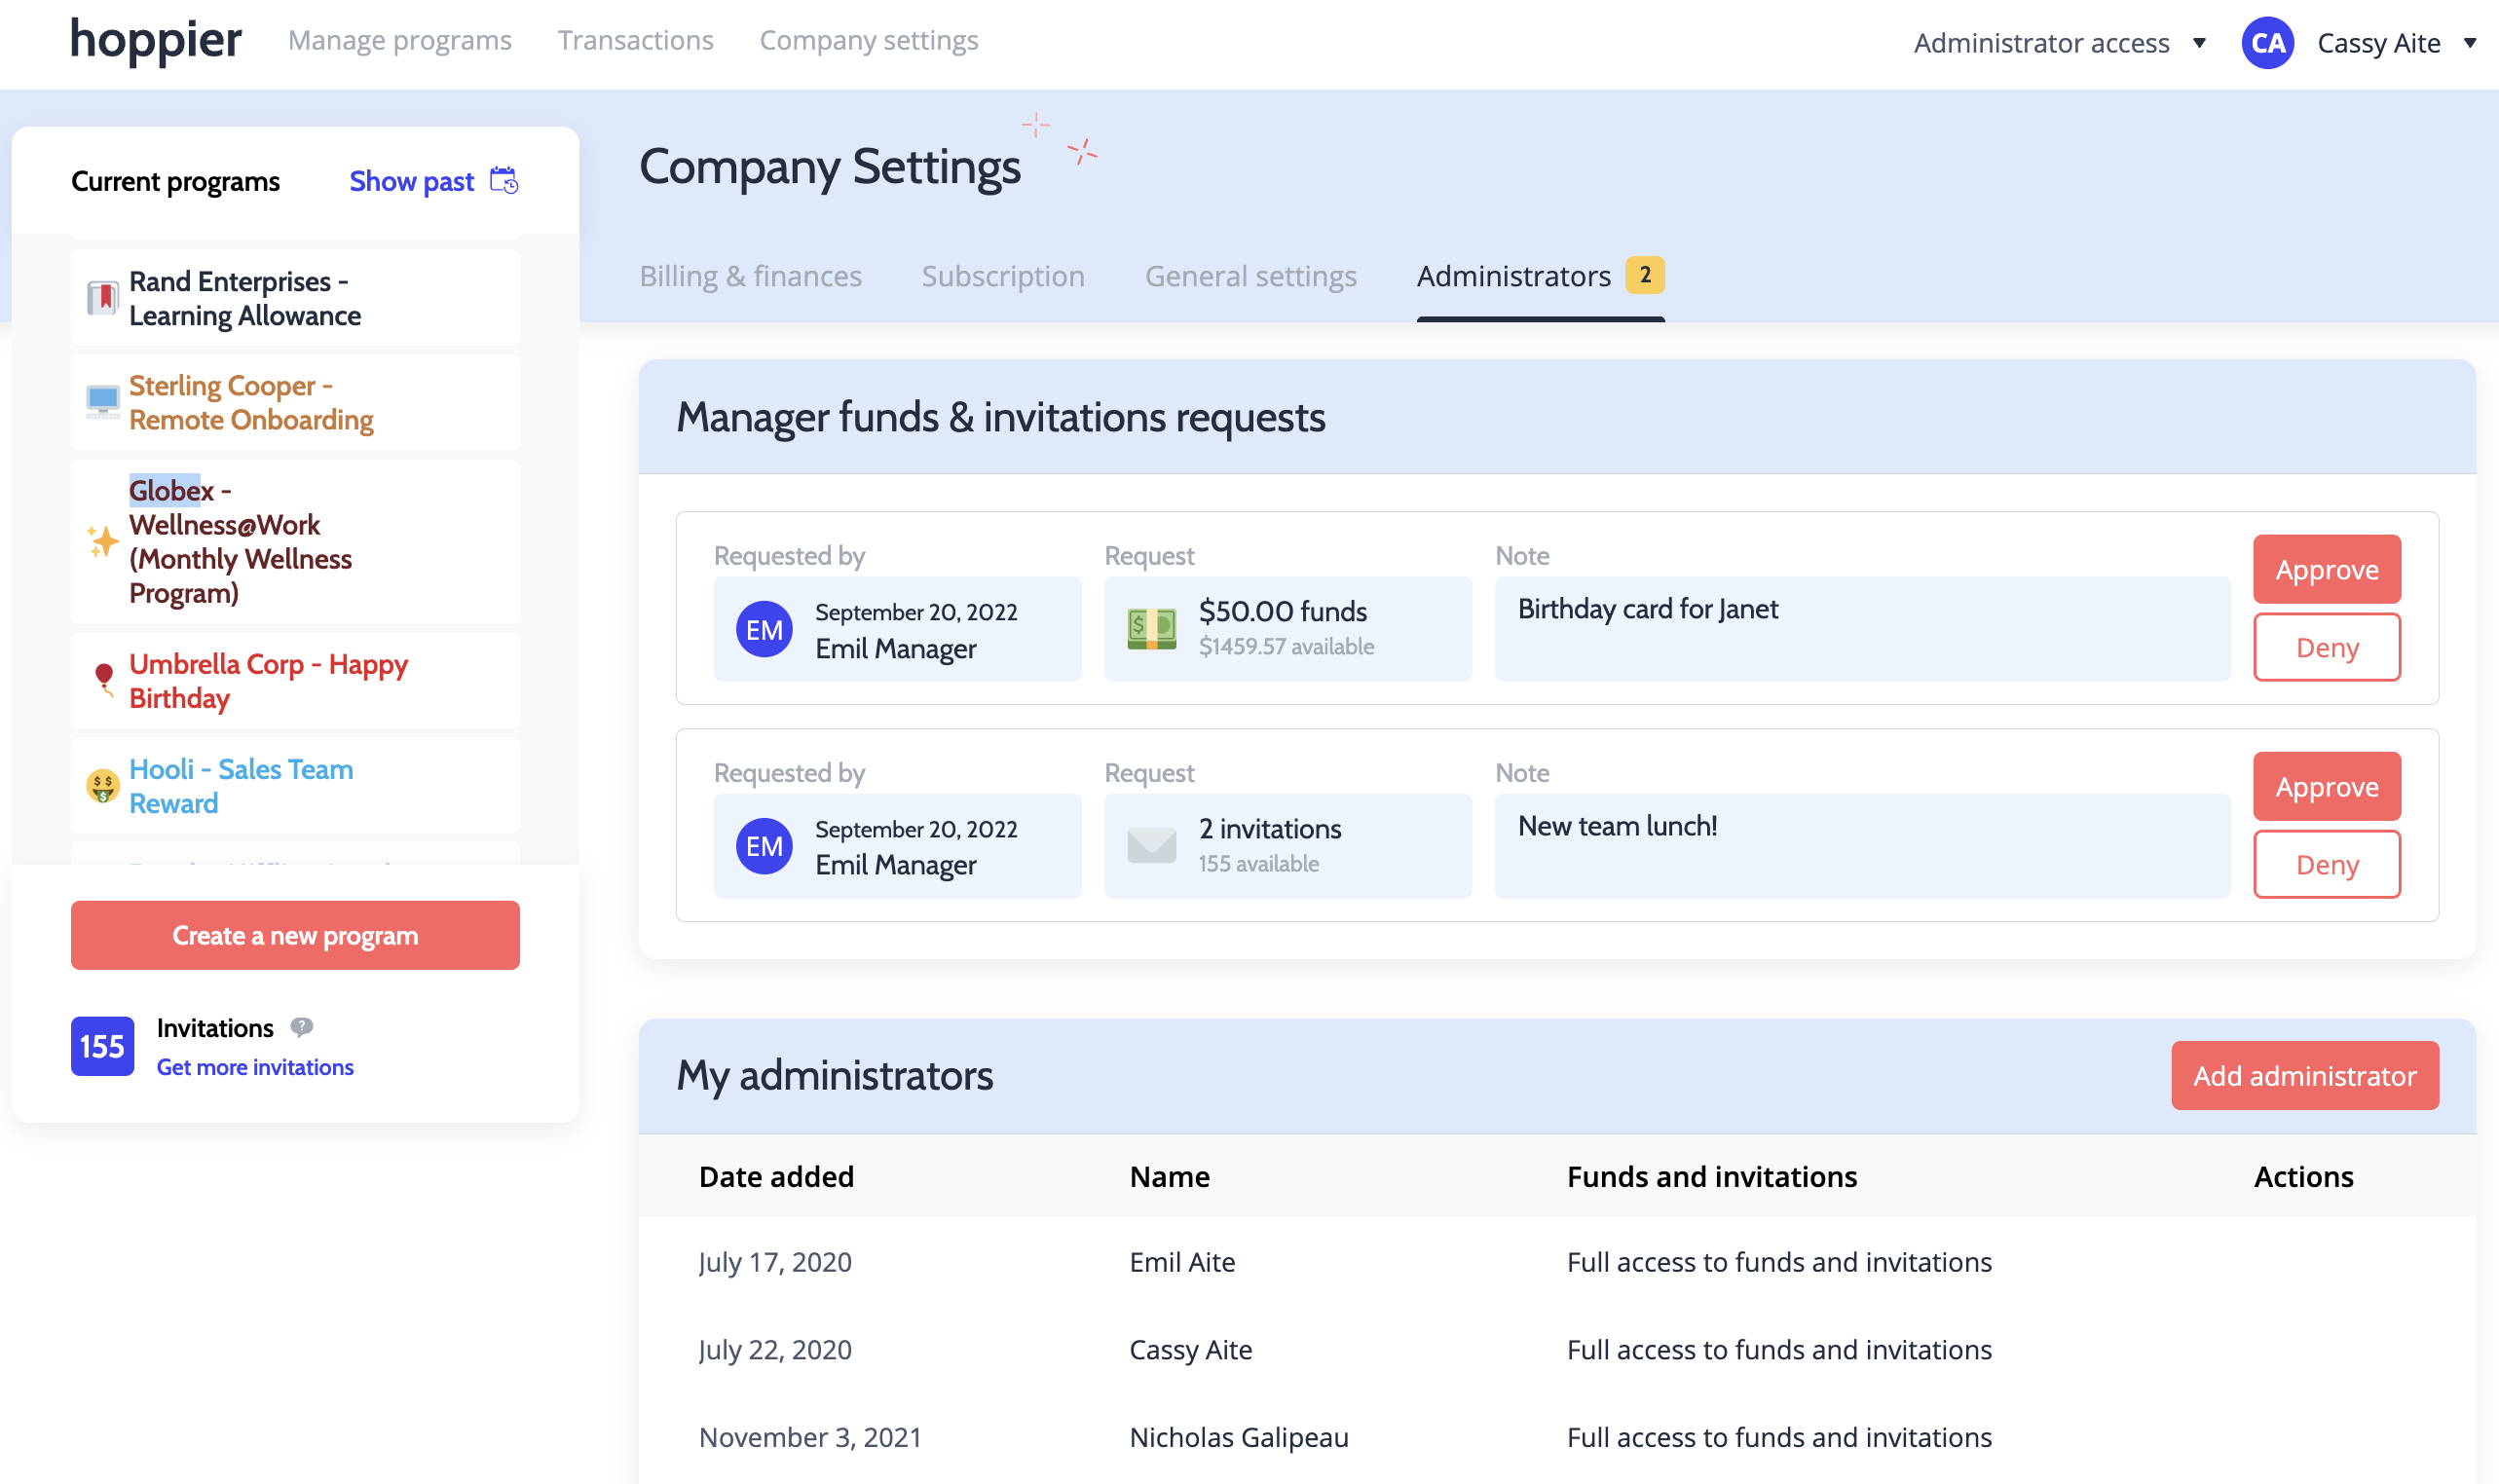The width and height of the screenshot is (2499, 1484).
Task: Expand the Cassy Aite account menu arrow
Action: pos(2469,43)
